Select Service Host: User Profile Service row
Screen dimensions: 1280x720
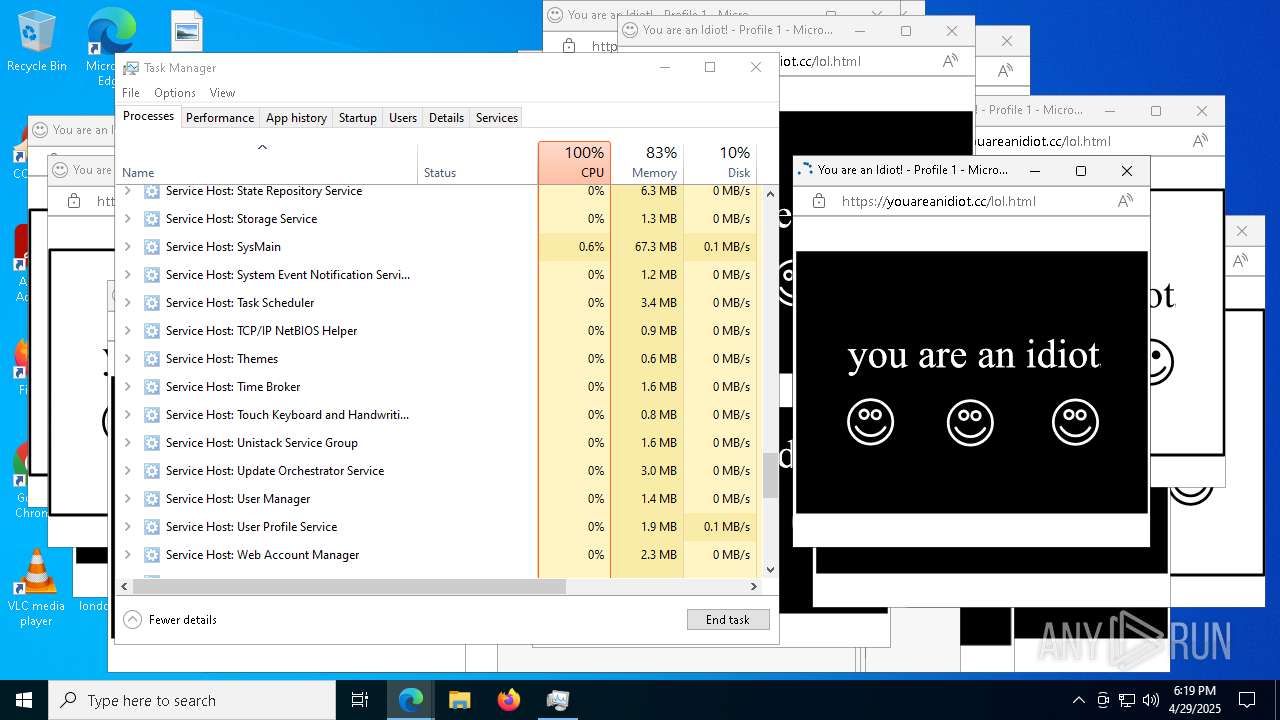(438, 526)
